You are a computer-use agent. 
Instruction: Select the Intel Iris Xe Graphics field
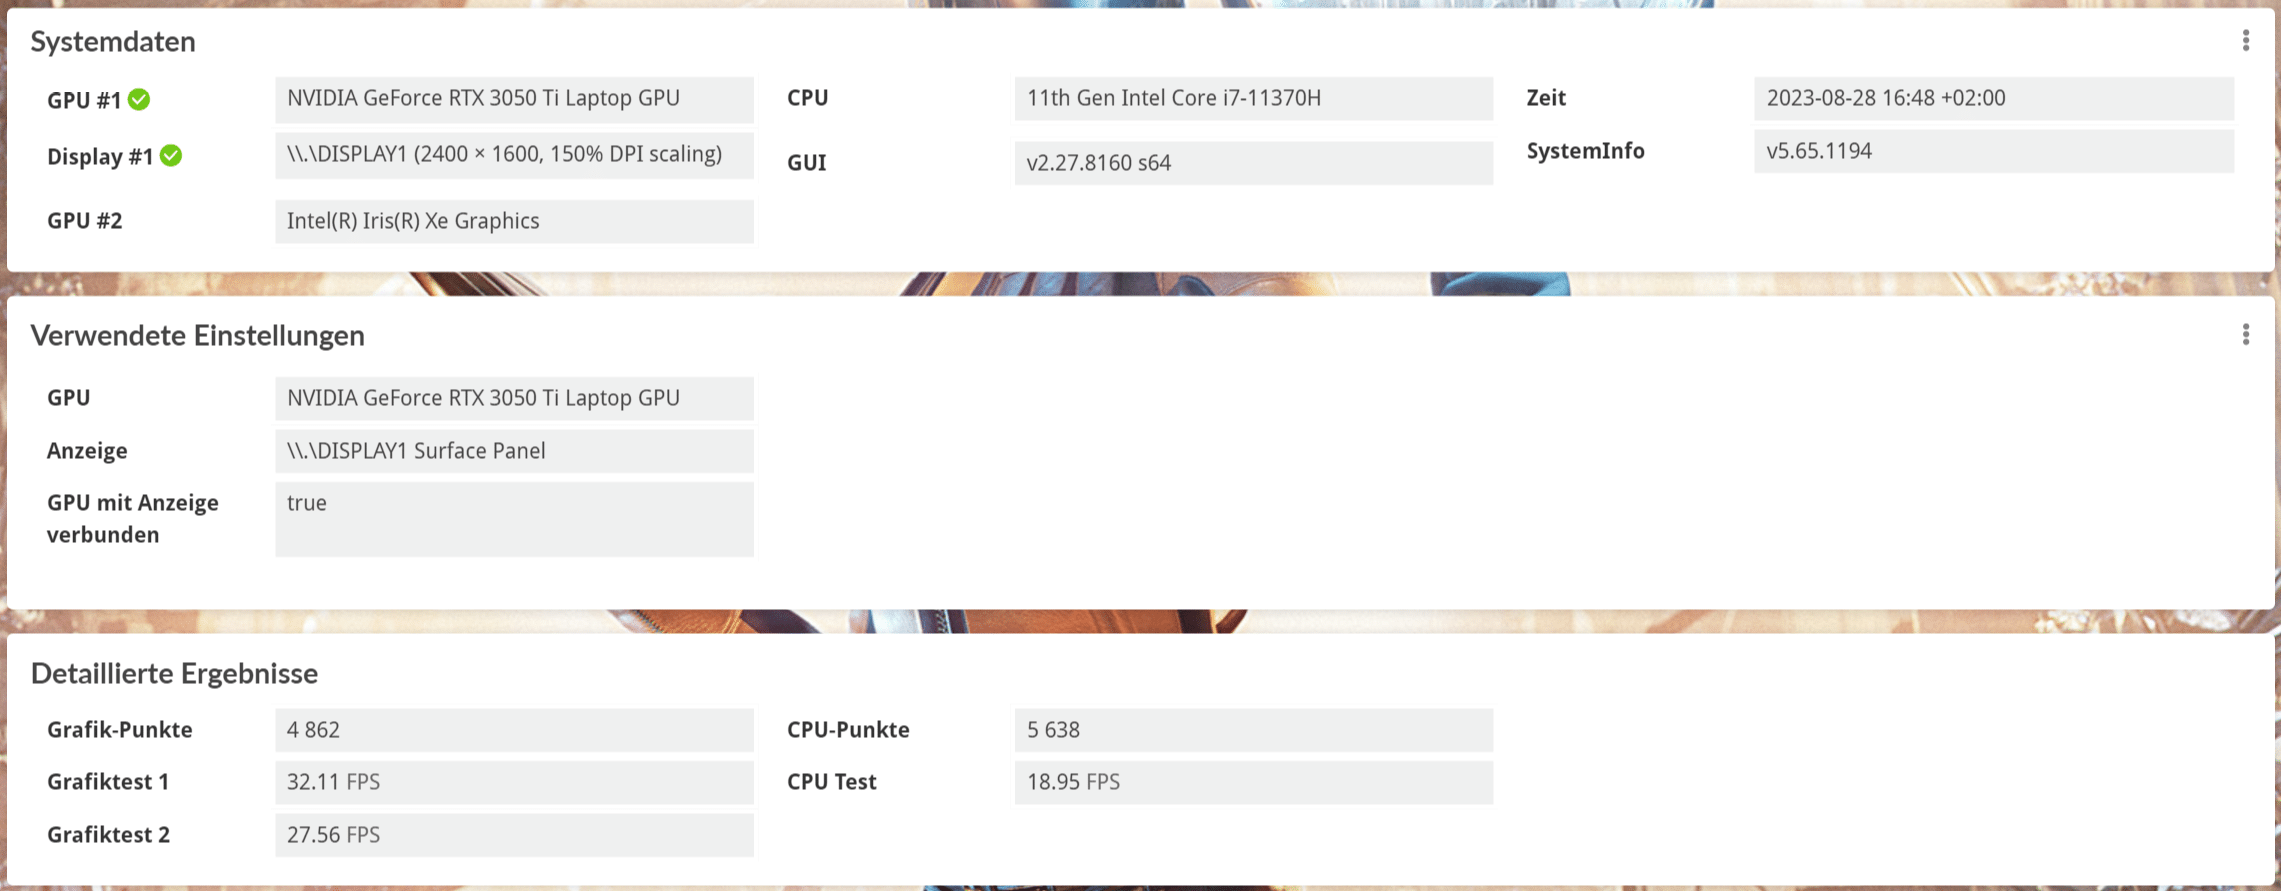[x=514, y=221]
